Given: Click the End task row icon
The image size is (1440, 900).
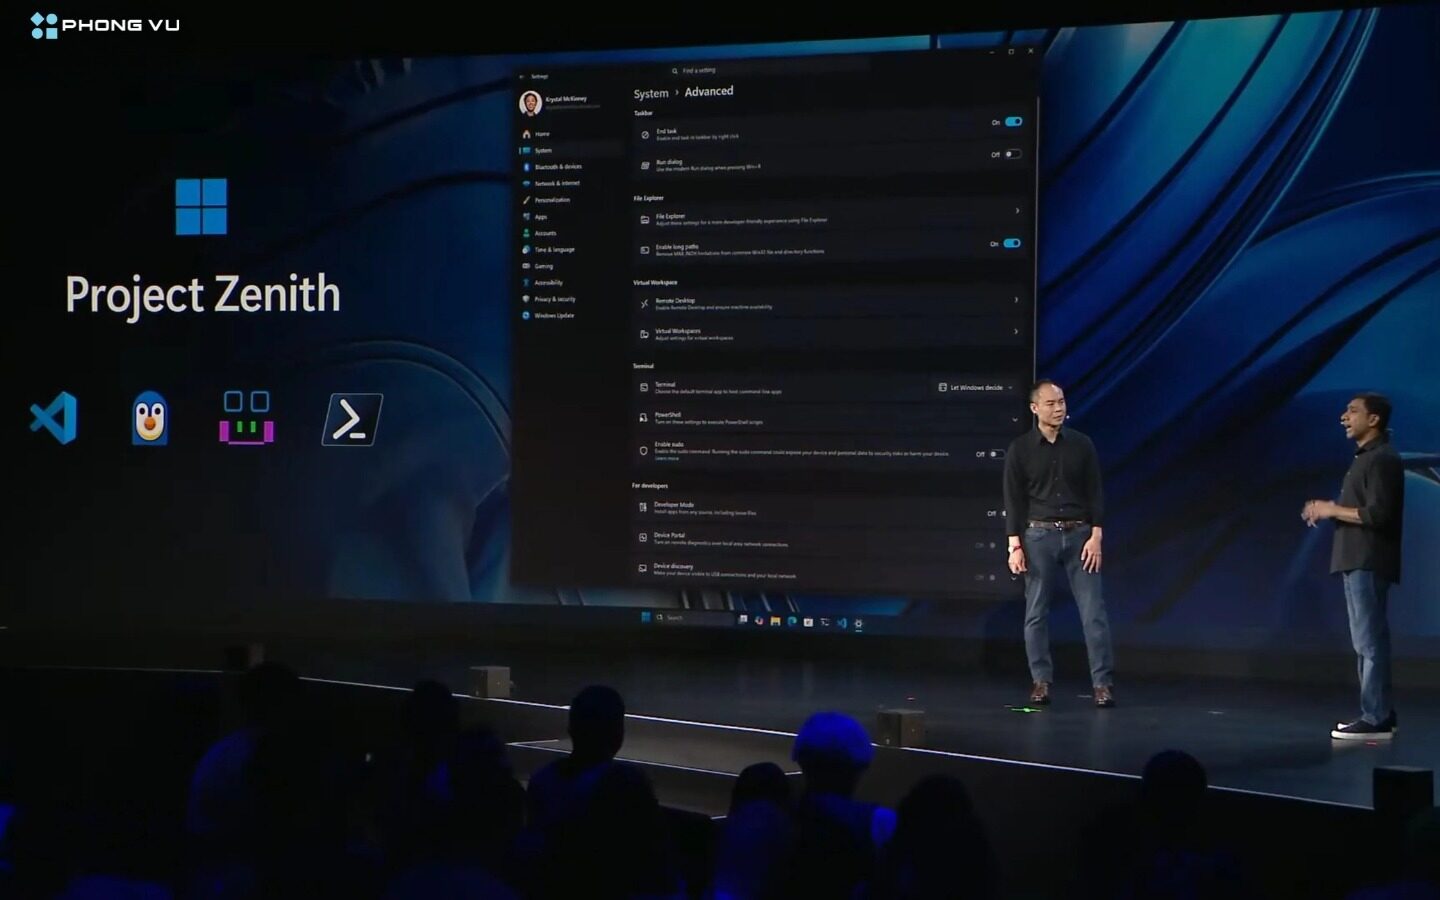Looking at the screenshot, I should [x=645, y=134].
